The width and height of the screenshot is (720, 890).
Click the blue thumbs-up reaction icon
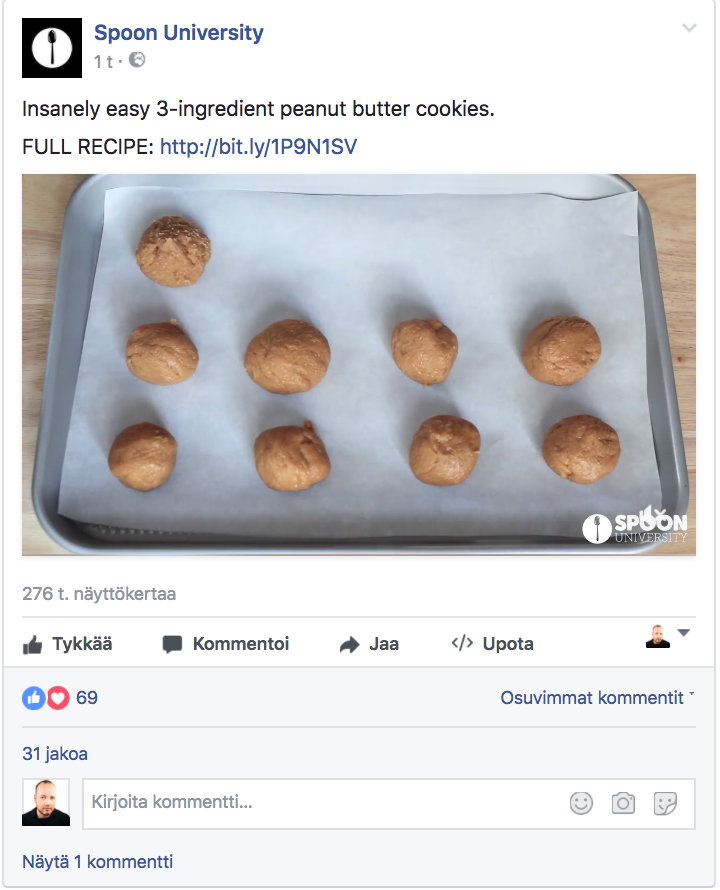34,698
